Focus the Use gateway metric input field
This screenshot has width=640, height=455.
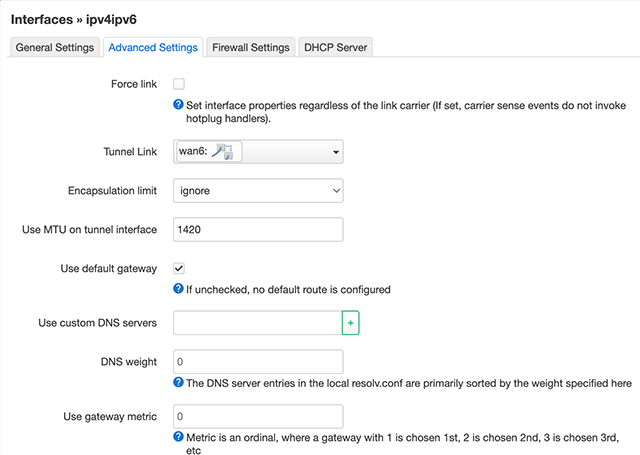coord(258,416)
